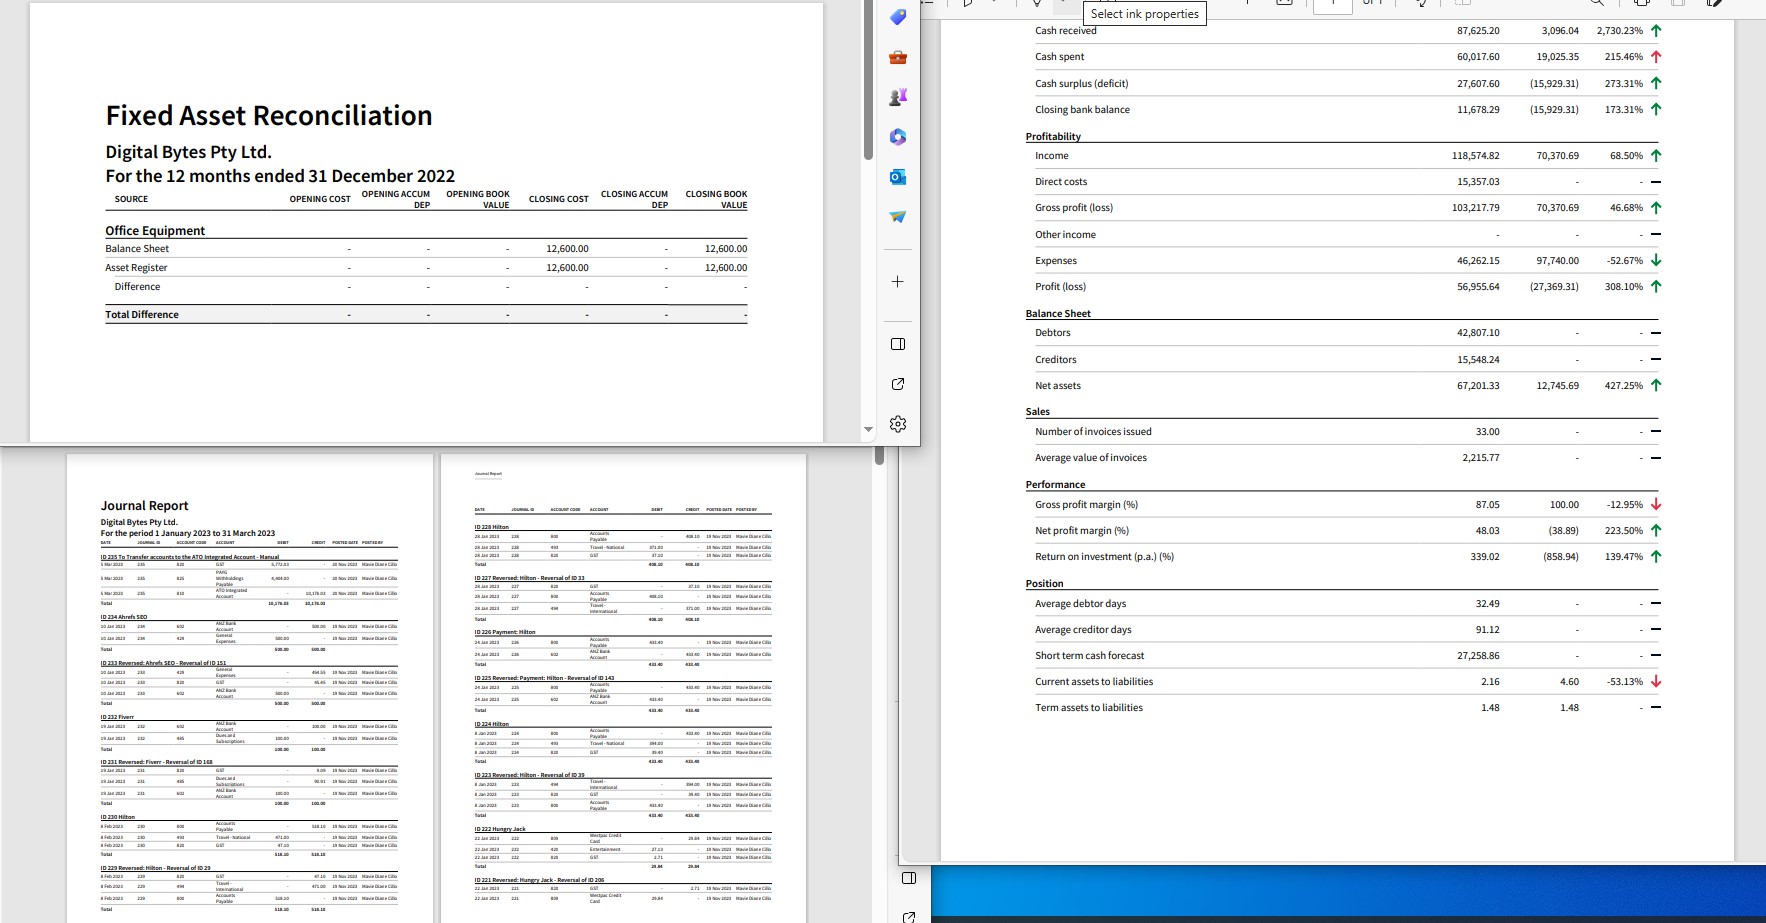Click the "Digital Bytes Pty Ltd." heading in the Fixed Asset report
The image size is (1766, 923).
[x=189, y=152]
